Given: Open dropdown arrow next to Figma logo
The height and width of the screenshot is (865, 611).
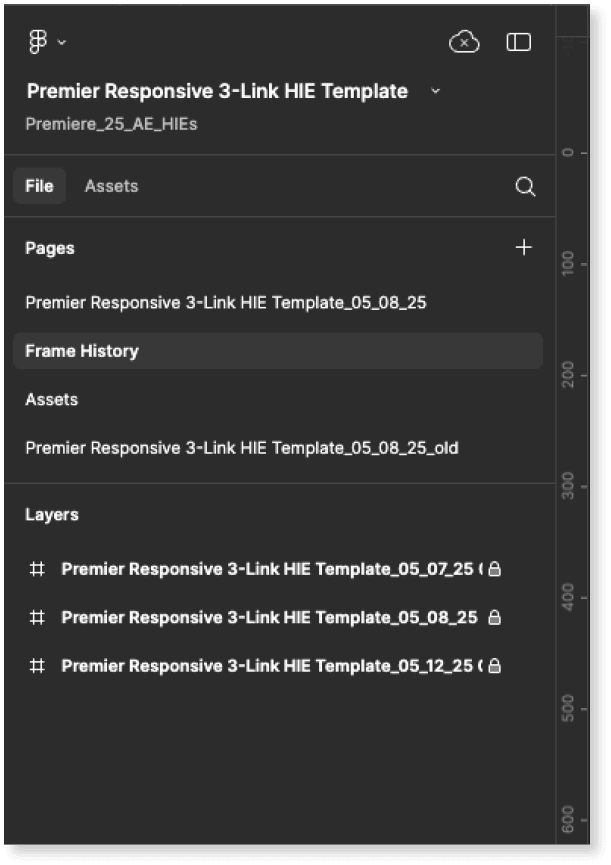Looking at the screenshot, I should pos(62,42).
